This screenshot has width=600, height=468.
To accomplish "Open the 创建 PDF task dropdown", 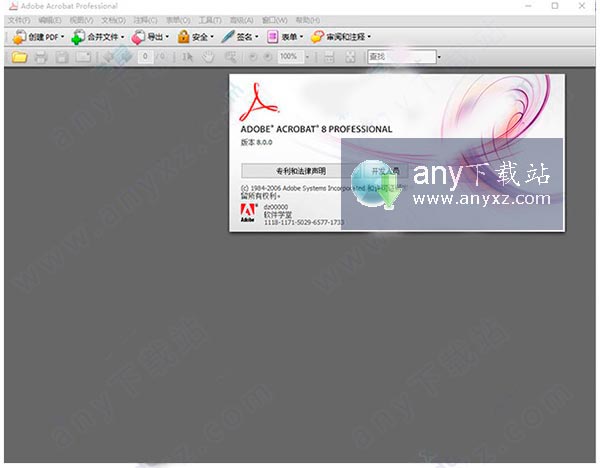I will [x=38, y=37].
